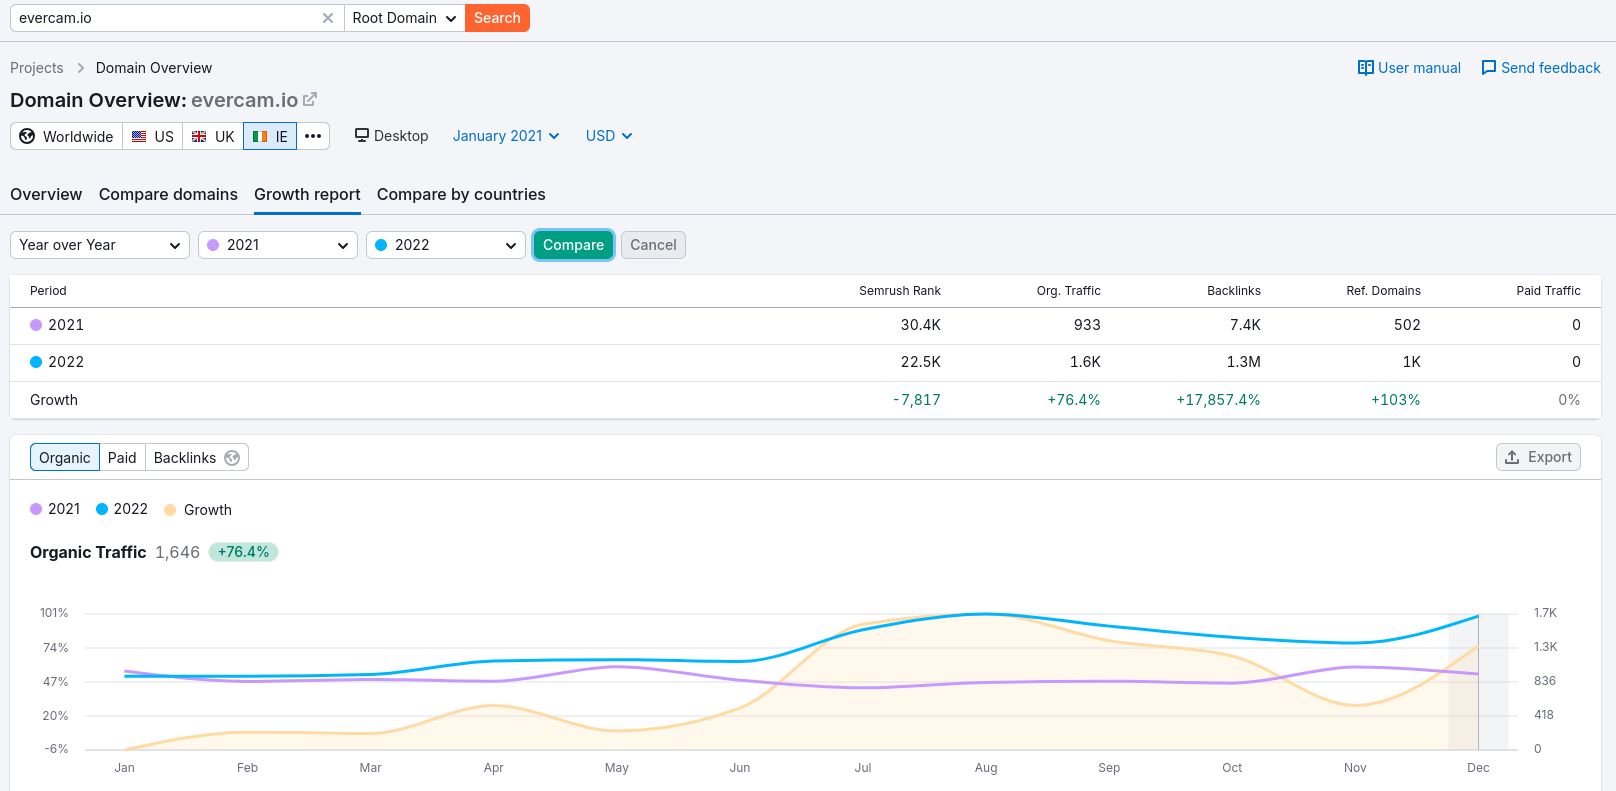Open 2021 period dropdown

tap(278, 245)
